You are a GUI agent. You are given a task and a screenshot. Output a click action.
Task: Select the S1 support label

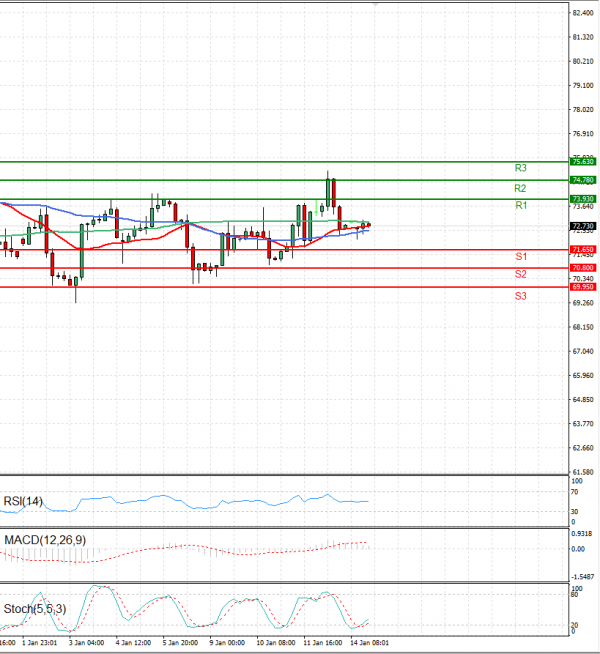tap(521, 257)
